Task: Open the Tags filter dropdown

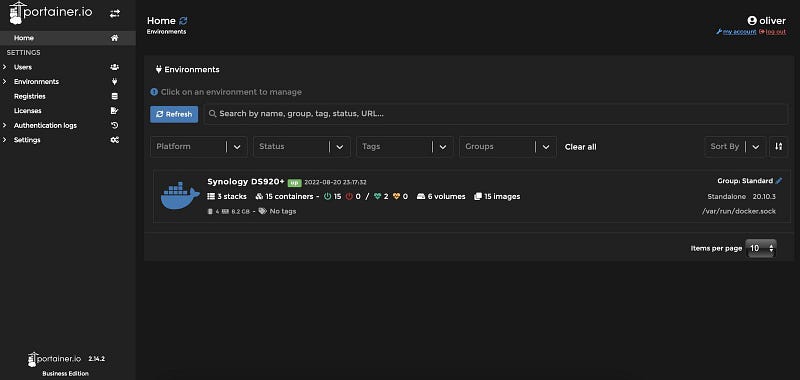Action: (405, 146)
